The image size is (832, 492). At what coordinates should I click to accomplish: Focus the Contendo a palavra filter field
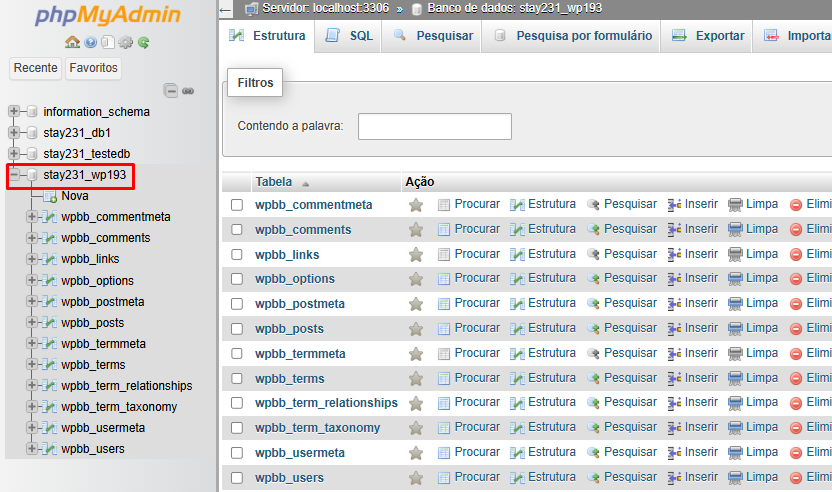pyautogui.click(x=435, y=126)
